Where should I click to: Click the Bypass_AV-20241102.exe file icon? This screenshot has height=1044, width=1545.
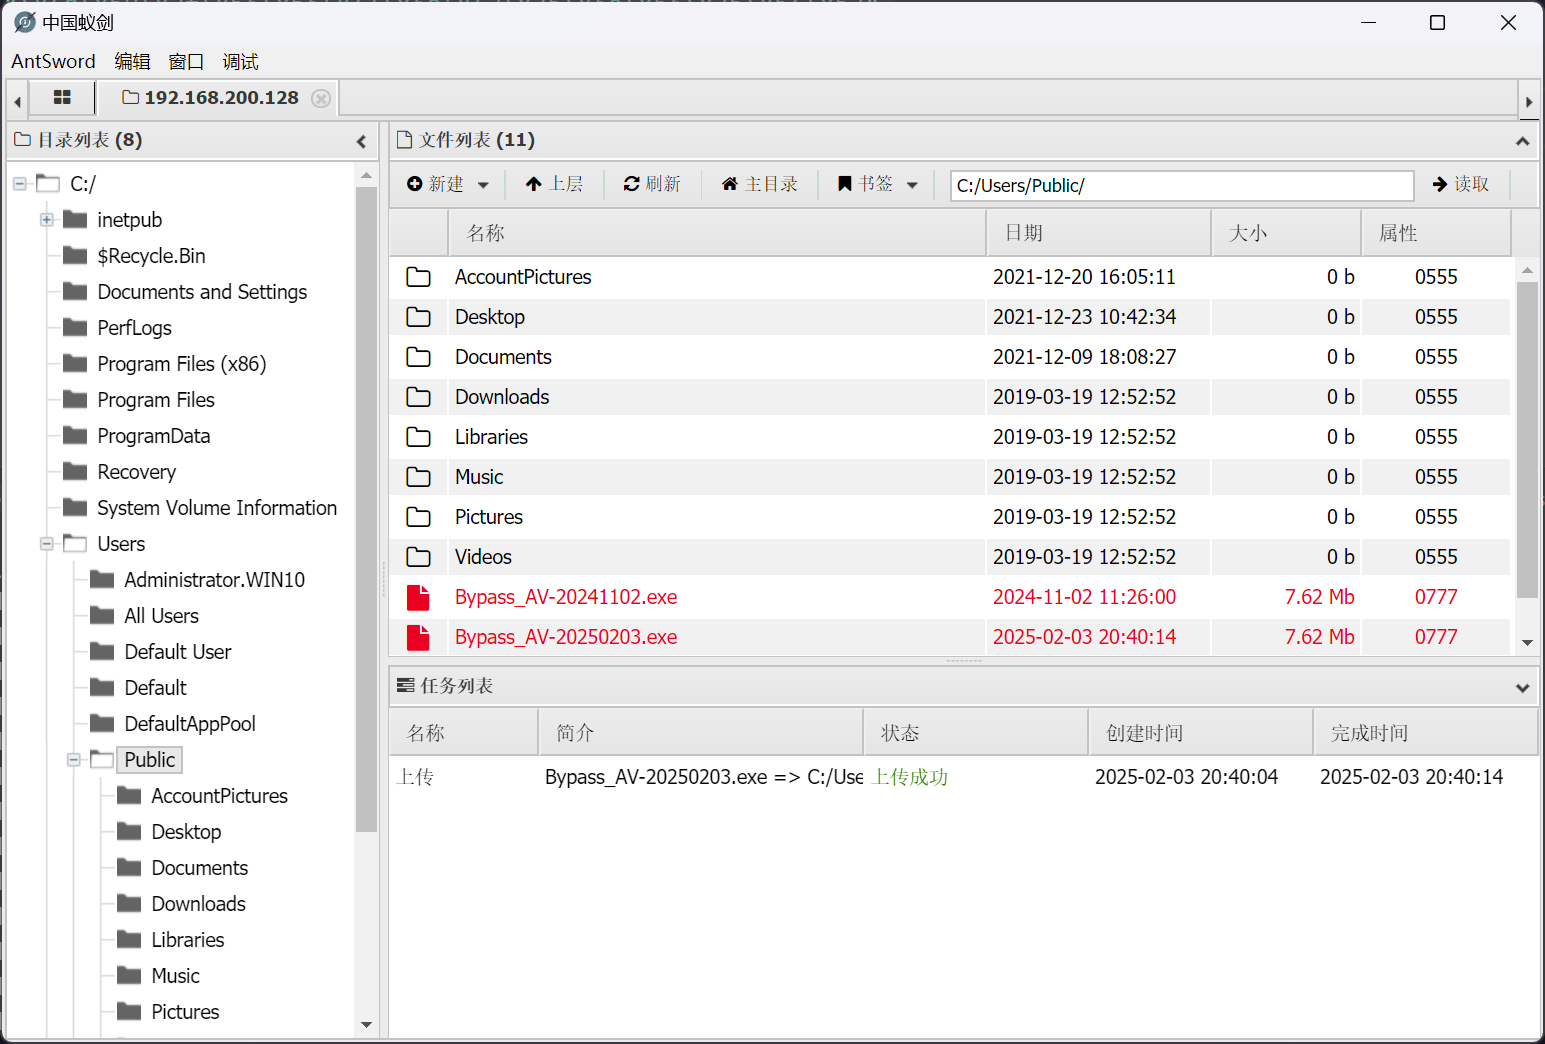coord(418,597)
